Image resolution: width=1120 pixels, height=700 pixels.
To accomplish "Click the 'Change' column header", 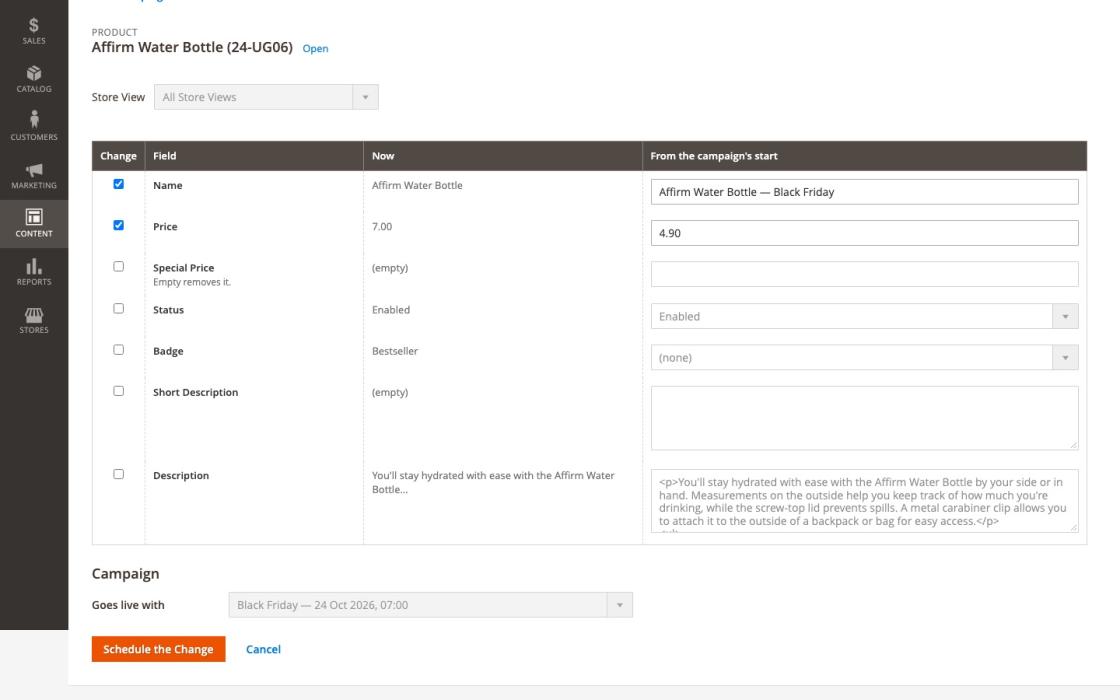I will (119, 156).
